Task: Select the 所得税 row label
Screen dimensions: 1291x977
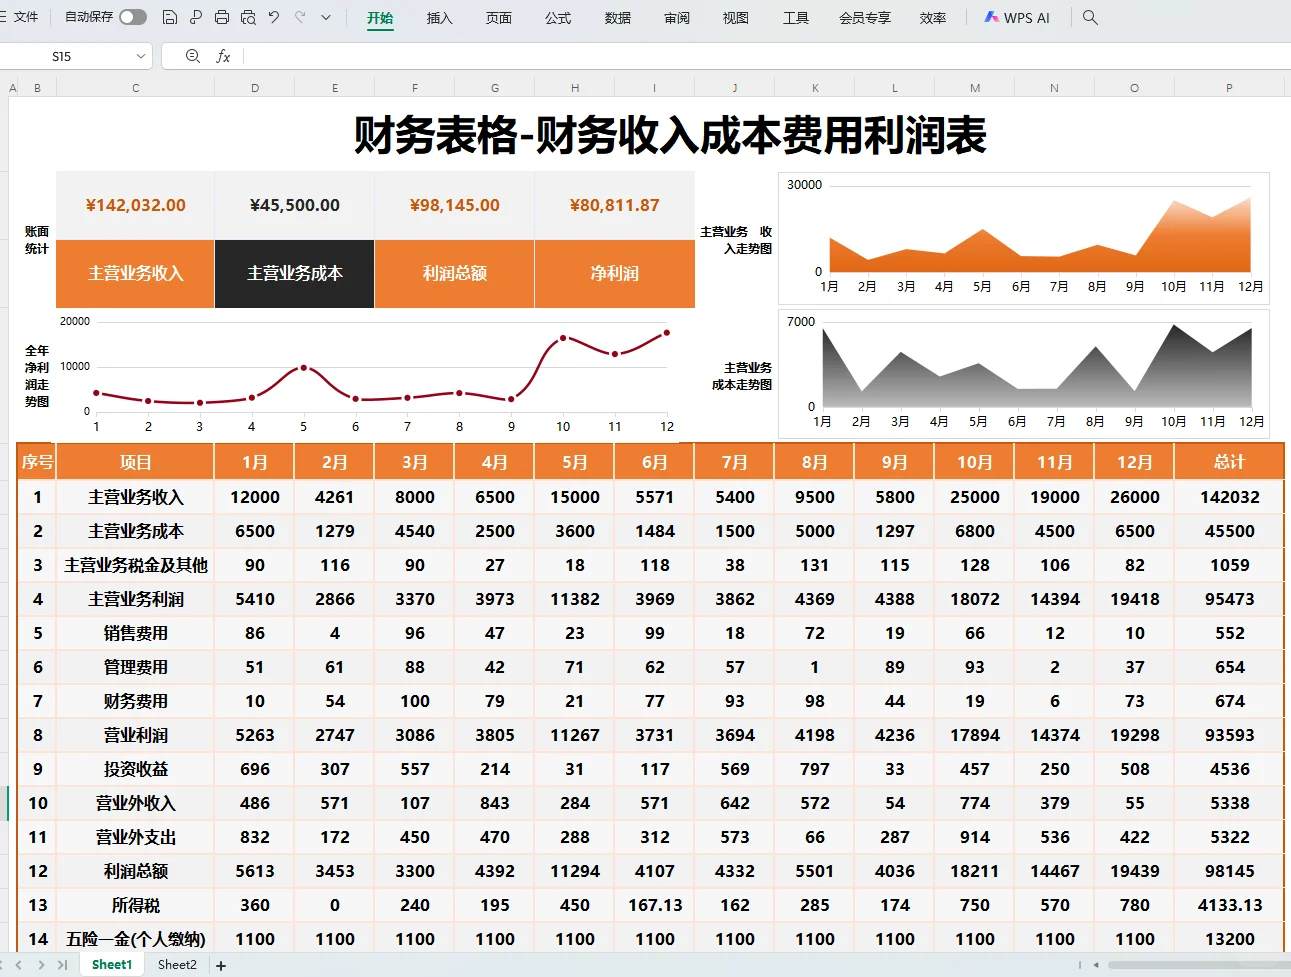Action: pyautogui.click(x=135, y=905)
